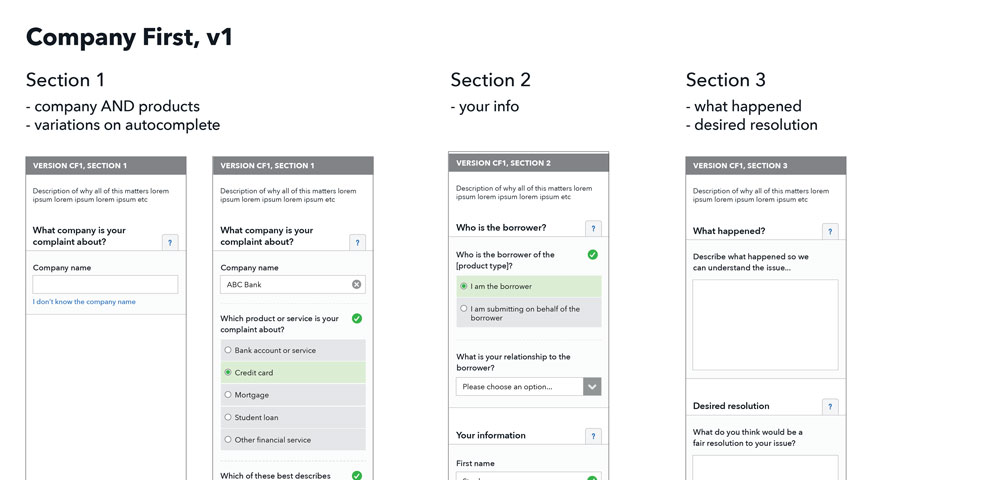The height and width of the screenshot is (480, 1000).
Task: Click help icon next to 'Who is the borrower?'
Action: point(593,229)
